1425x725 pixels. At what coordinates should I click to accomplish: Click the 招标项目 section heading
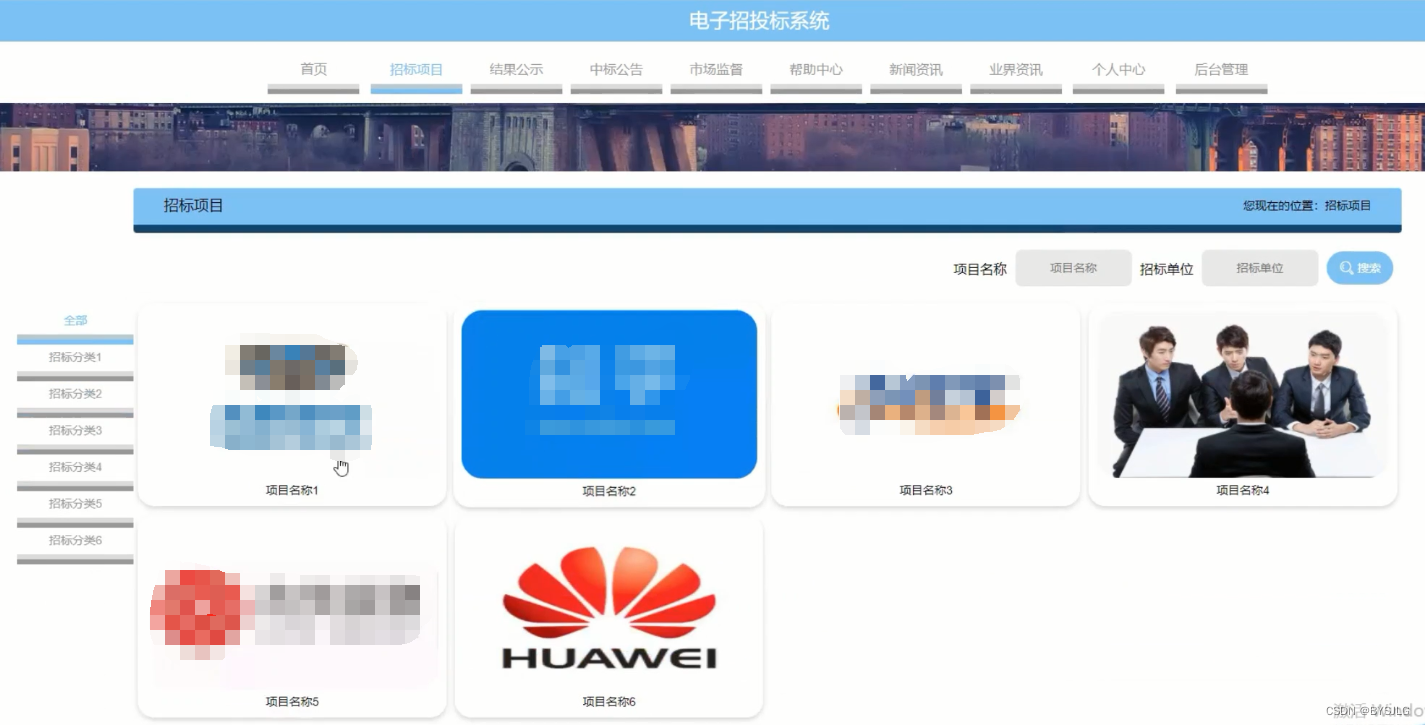pos(194,206)
